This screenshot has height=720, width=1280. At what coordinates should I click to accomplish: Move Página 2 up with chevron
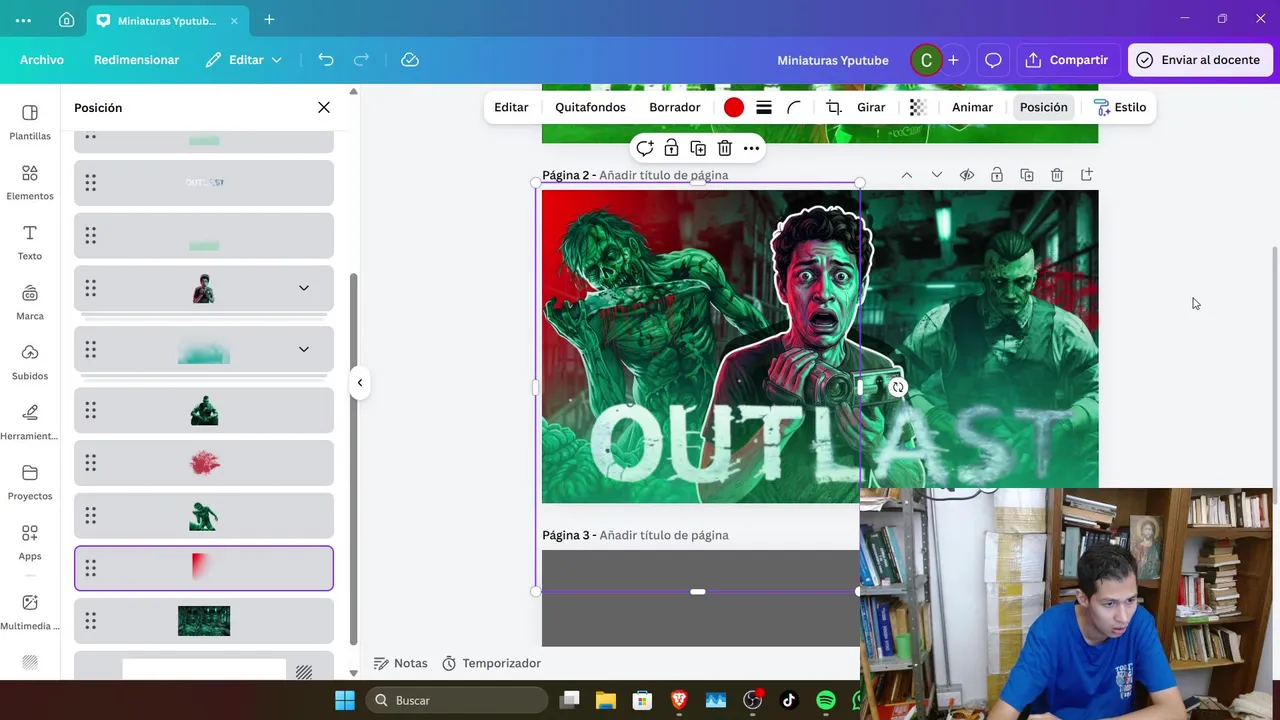tap(907, 175)
